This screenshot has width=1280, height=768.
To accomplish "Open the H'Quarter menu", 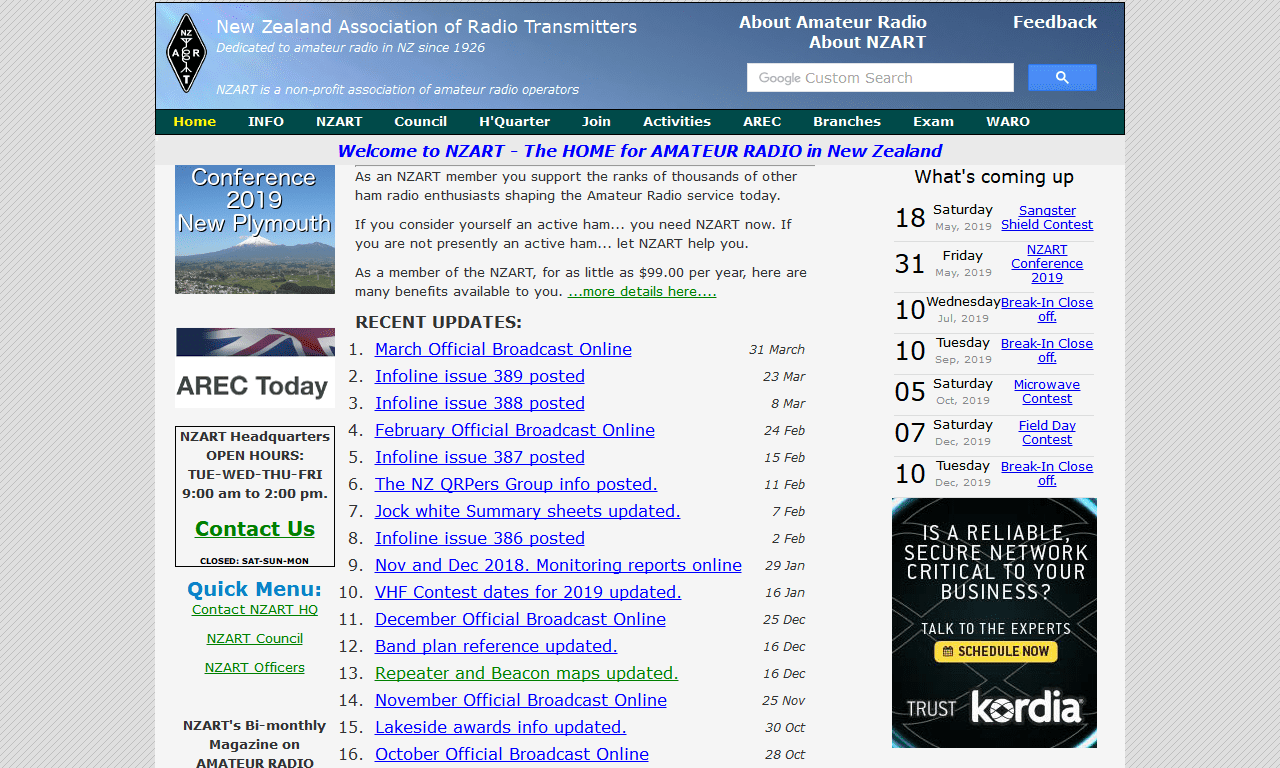I will point(514,122).
